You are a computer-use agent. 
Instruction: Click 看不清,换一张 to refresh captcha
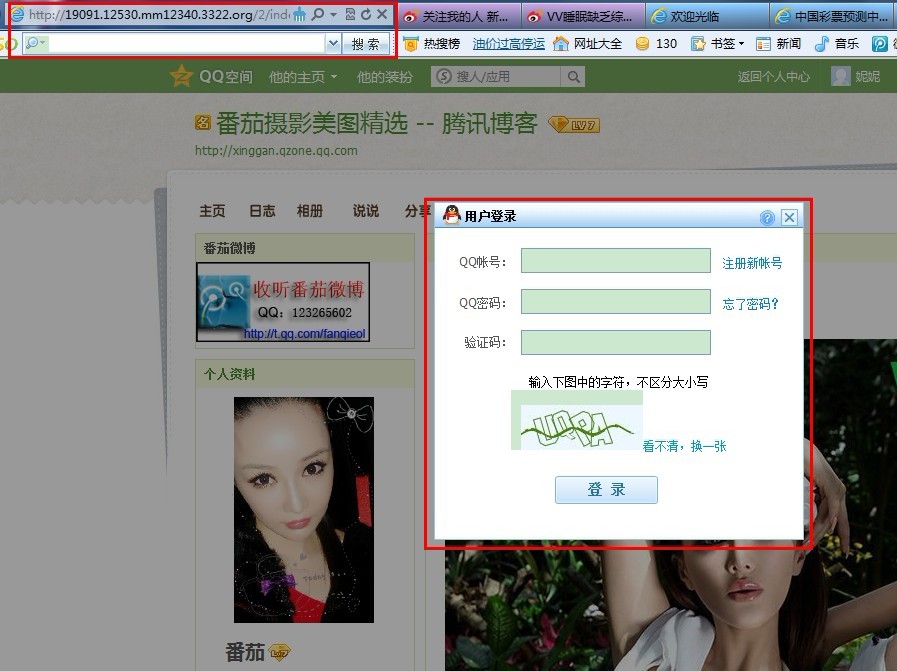click(x=684, y=446)
